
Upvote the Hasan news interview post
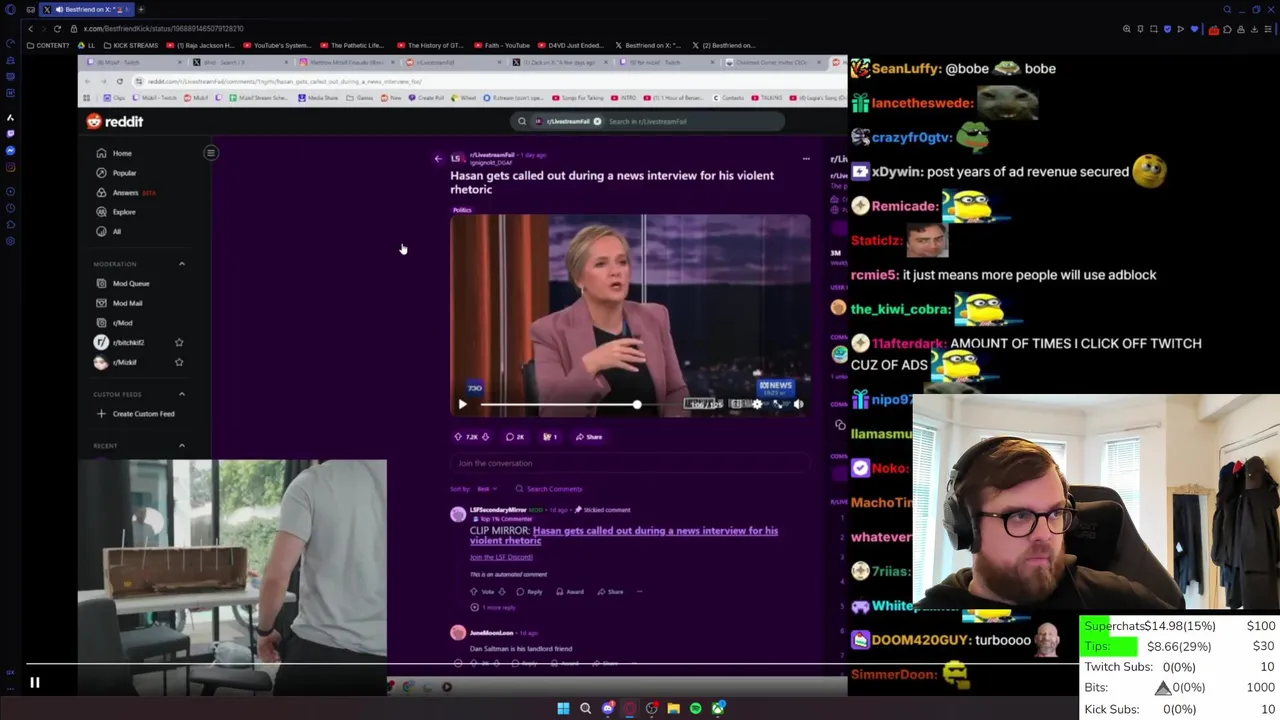pyautogui.click(x=459, y=437)
